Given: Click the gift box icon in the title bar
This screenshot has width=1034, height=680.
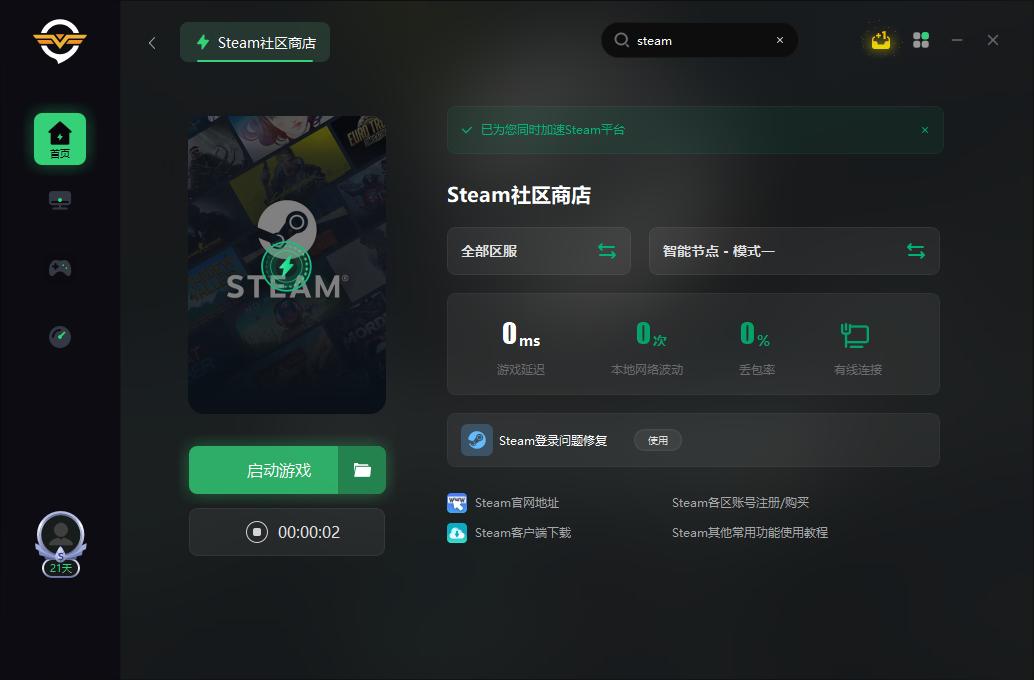Looking at the screenshot, I should click(881, 40).
